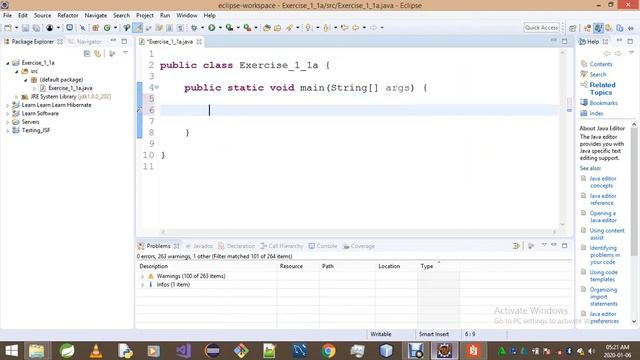
Task: Click the Help panel vertical scrollbar
Action: click(634, 222)
